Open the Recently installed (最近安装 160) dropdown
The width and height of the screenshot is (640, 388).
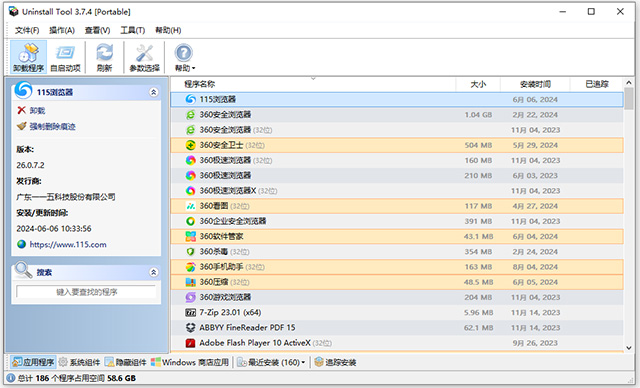(271, 362)
